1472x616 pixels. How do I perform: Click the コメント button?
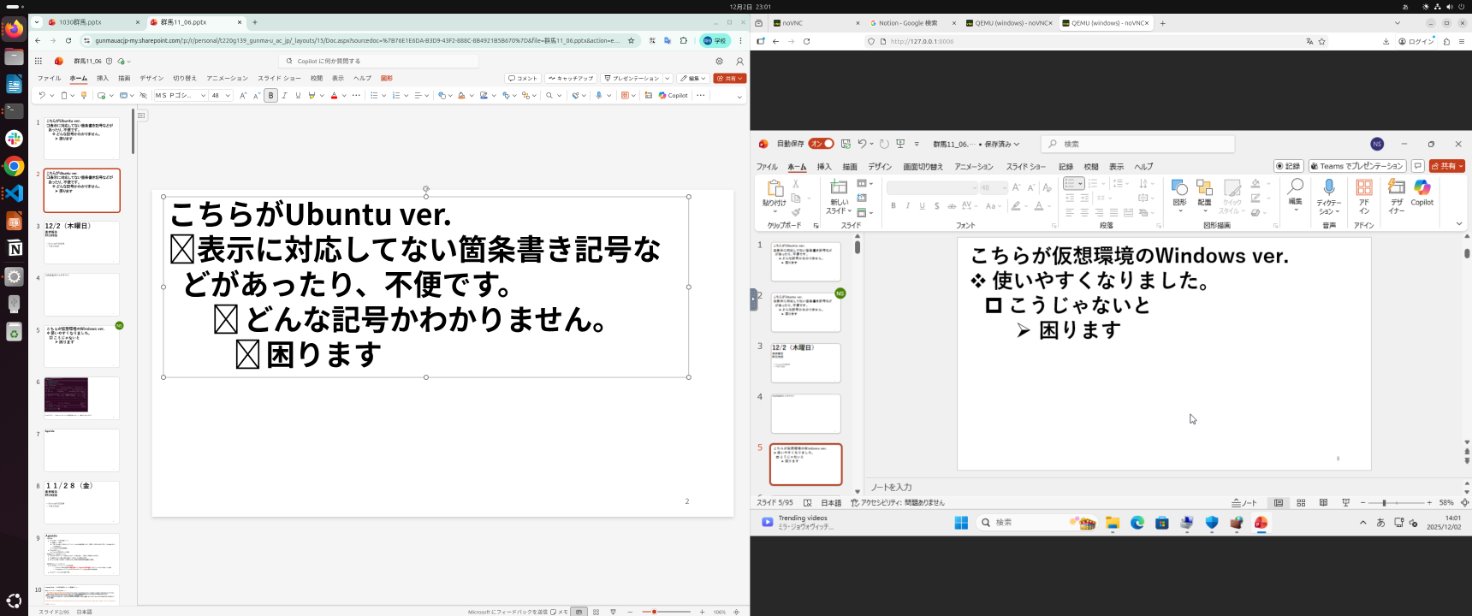[x=523, y=78]
